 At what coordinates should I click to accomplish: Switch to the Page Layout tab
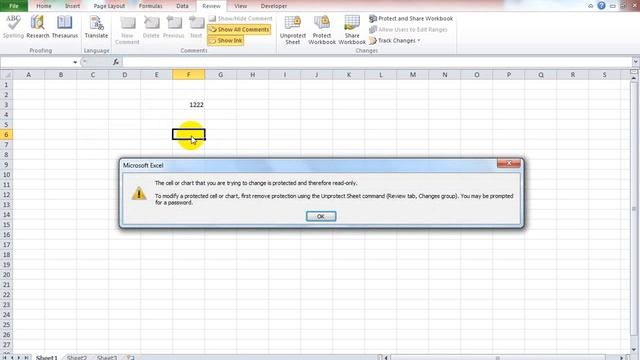point(109,6)
